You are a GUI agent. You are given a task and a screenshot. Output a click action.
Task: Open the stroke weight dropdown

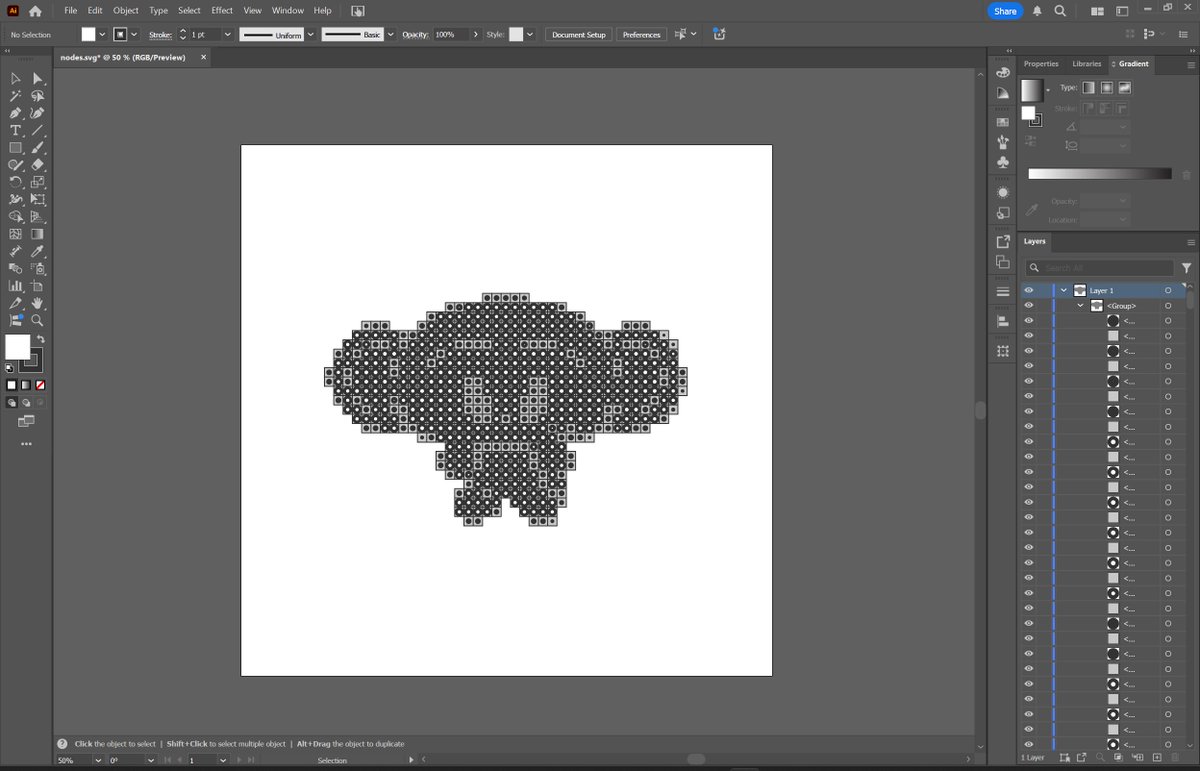(x=228, y=34)
